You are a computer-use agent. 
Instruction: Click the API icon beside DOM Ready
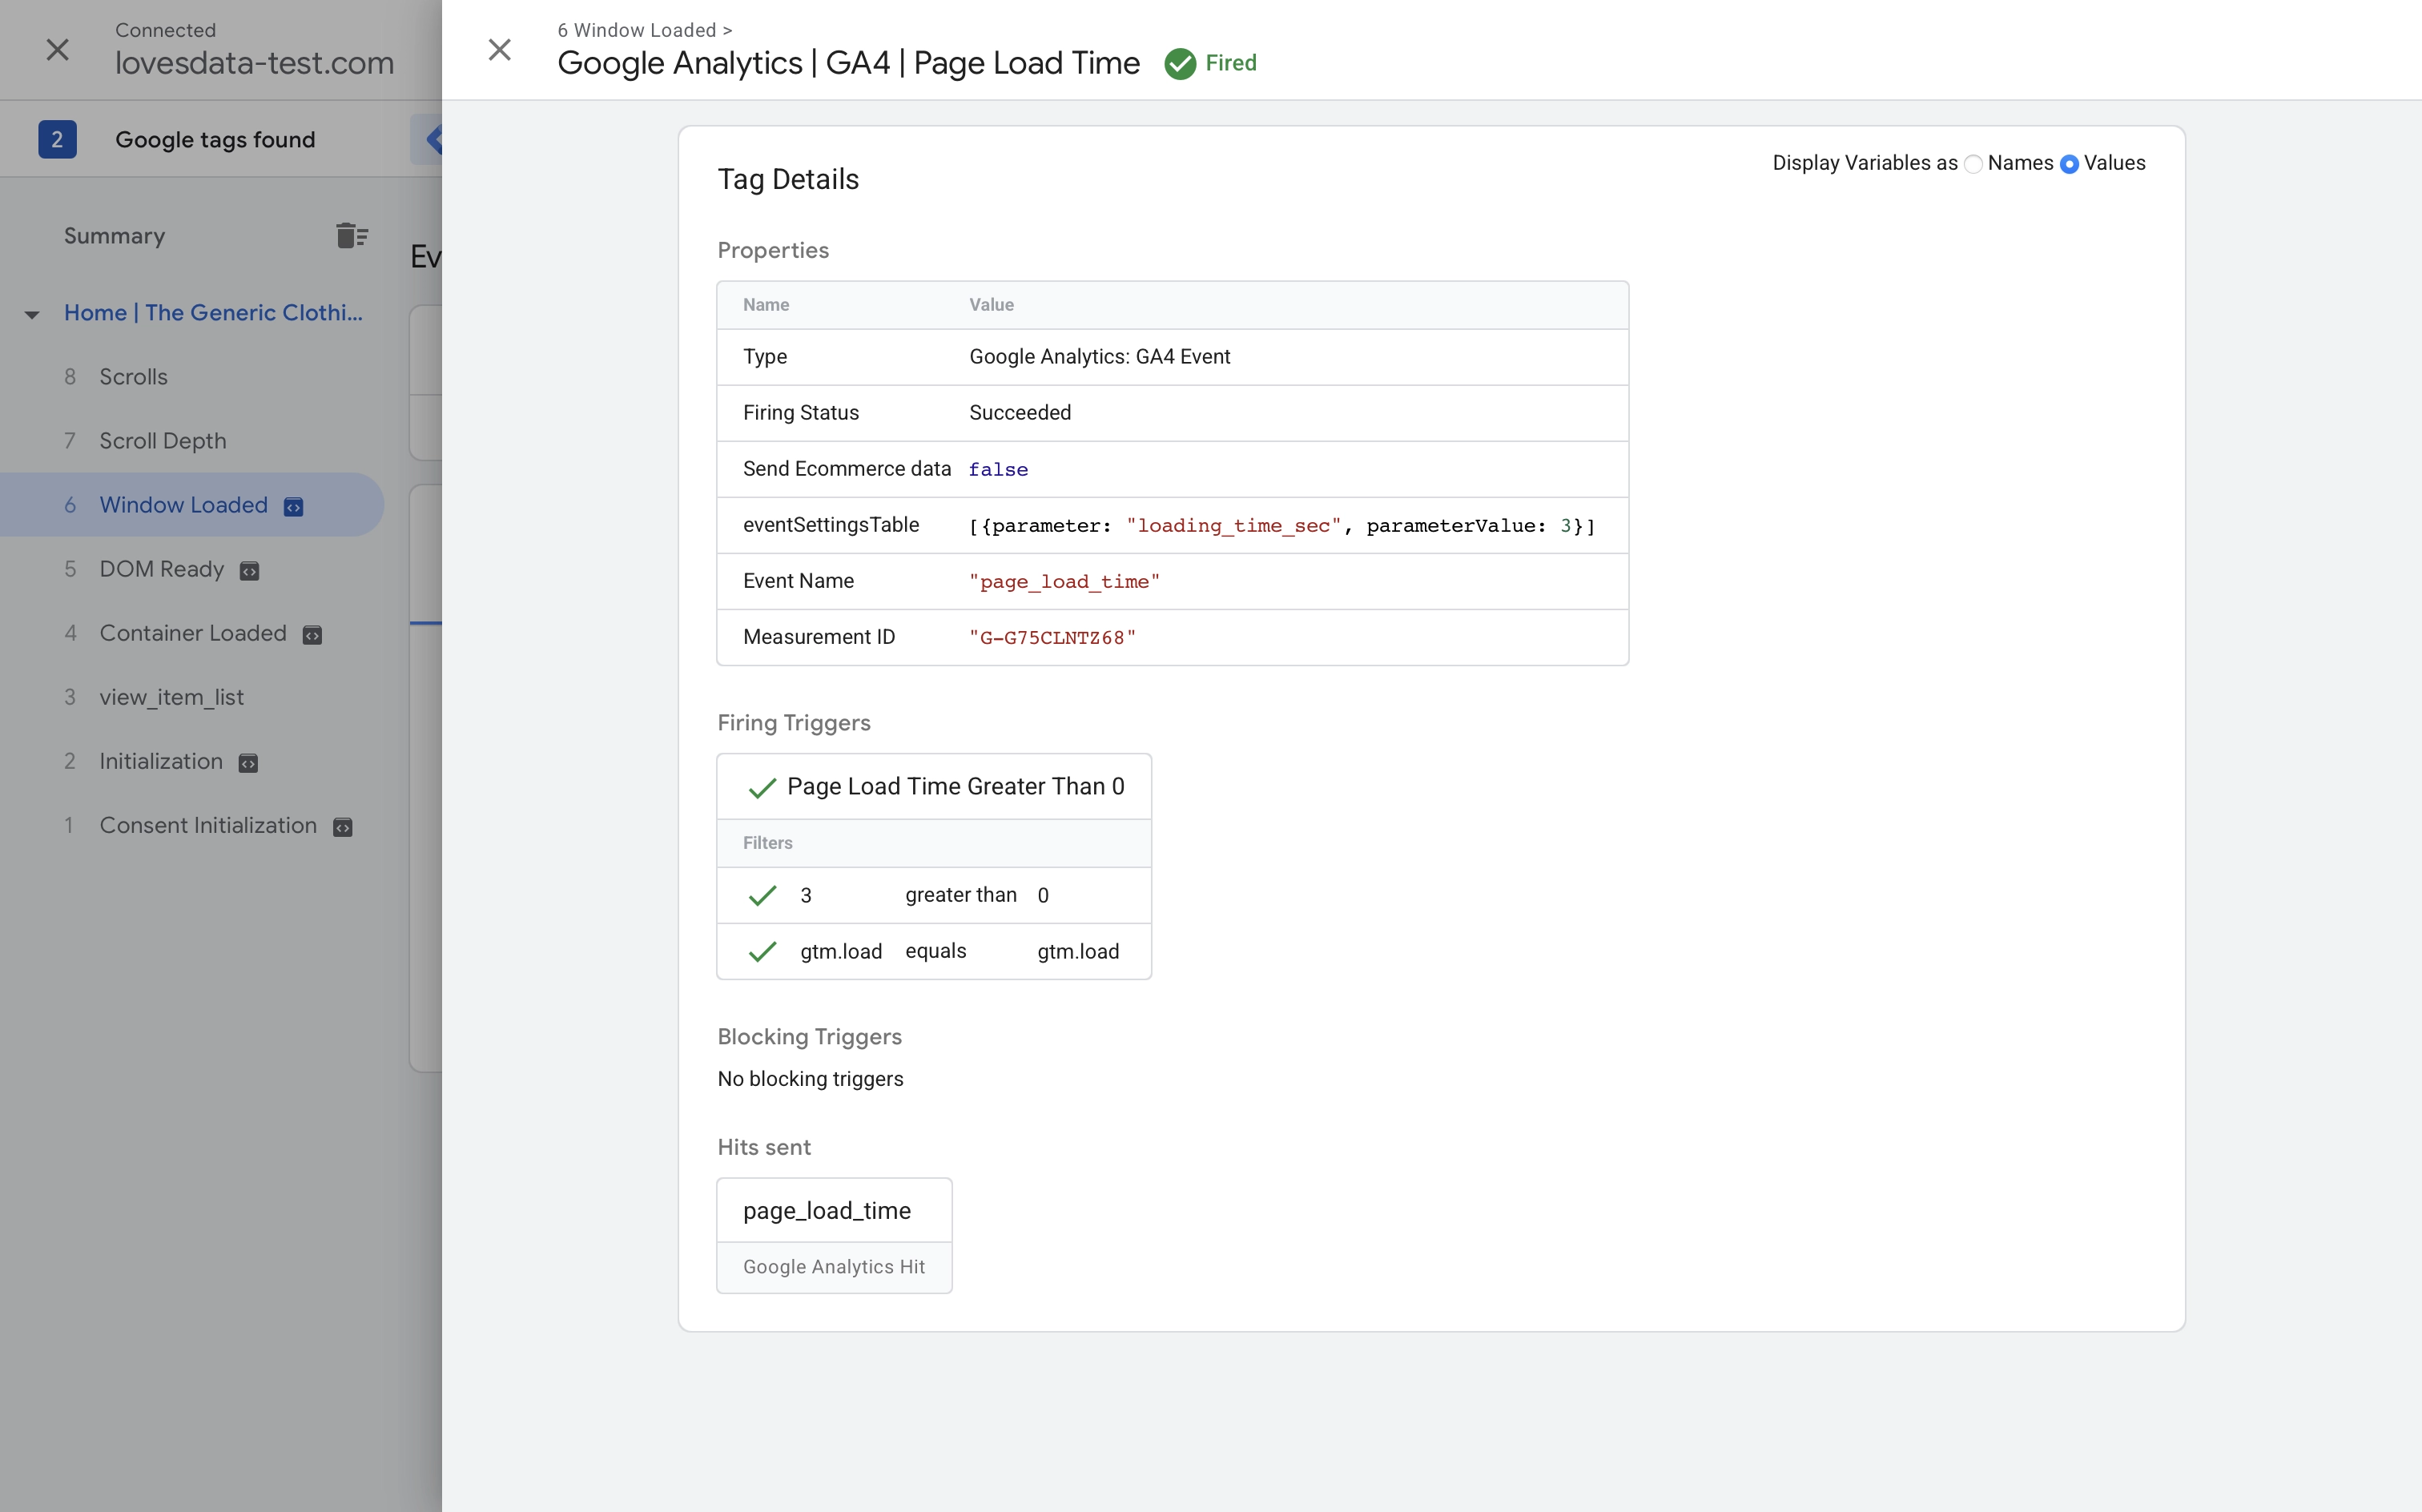pos(250,571)
